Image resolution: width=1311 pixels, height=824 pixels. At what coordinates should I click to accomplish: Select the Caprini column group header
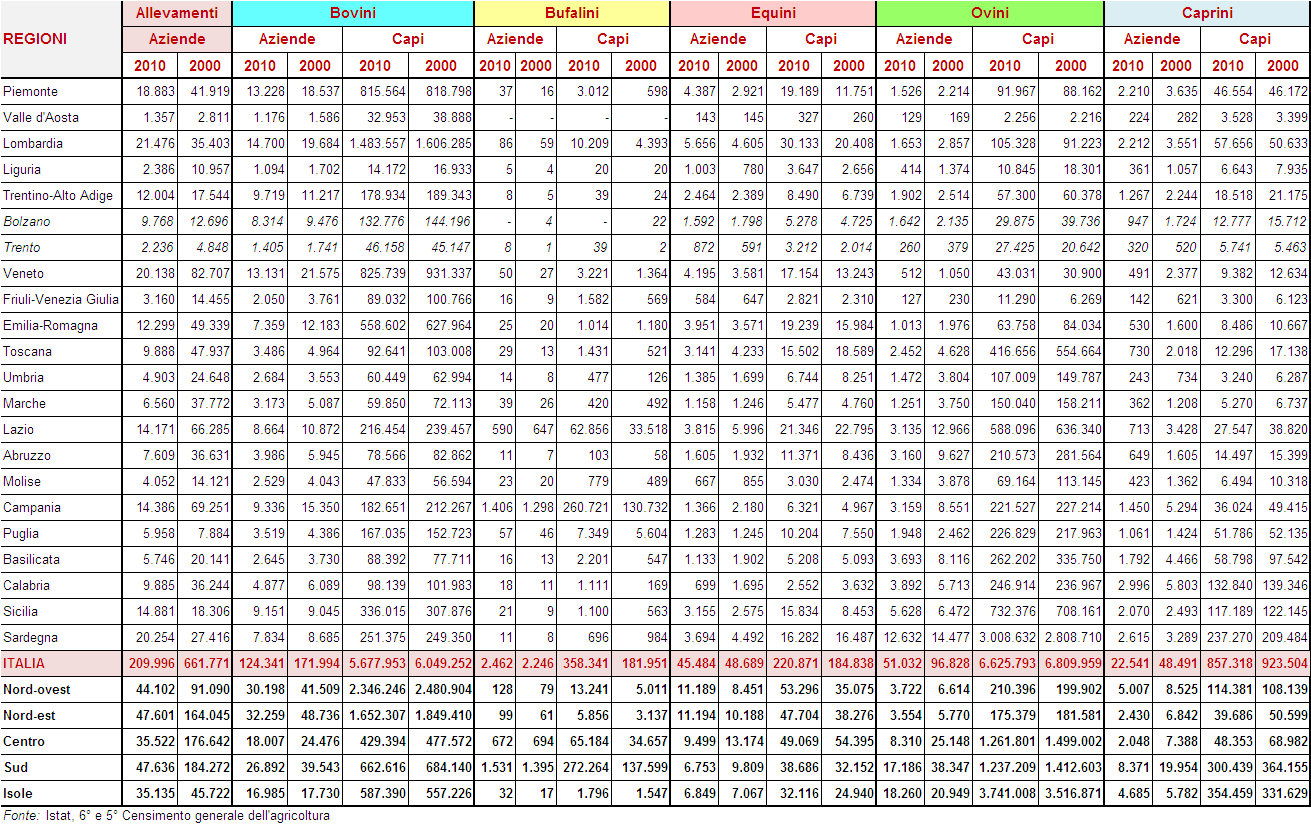click(1207, 13)
